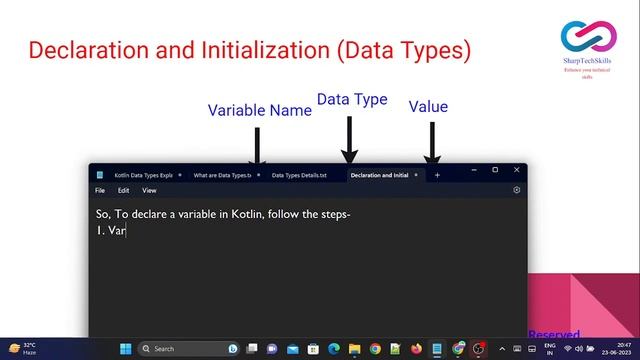The width and height of the screenshot is (640, 360).
Task: Open the Mail app from taskbar
Action: (x=293, y=349)
